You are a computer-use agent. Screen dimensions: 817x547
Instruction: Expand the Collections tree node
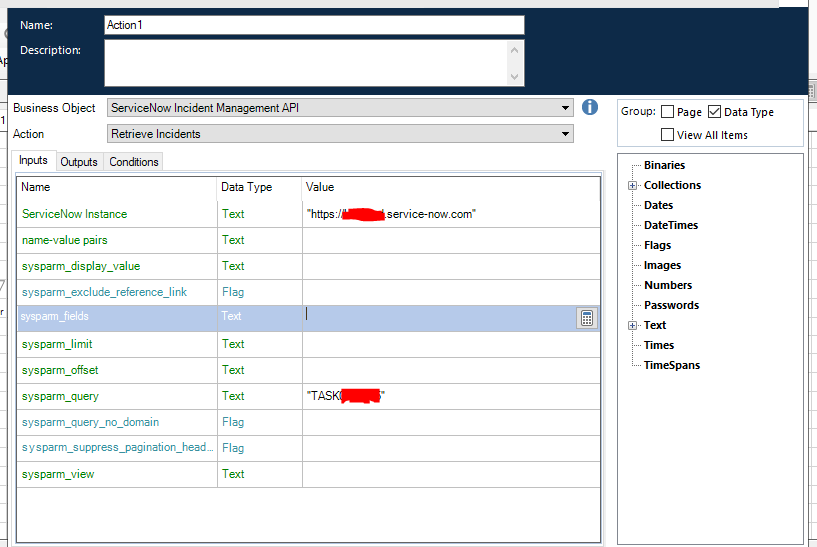(632, 185)
